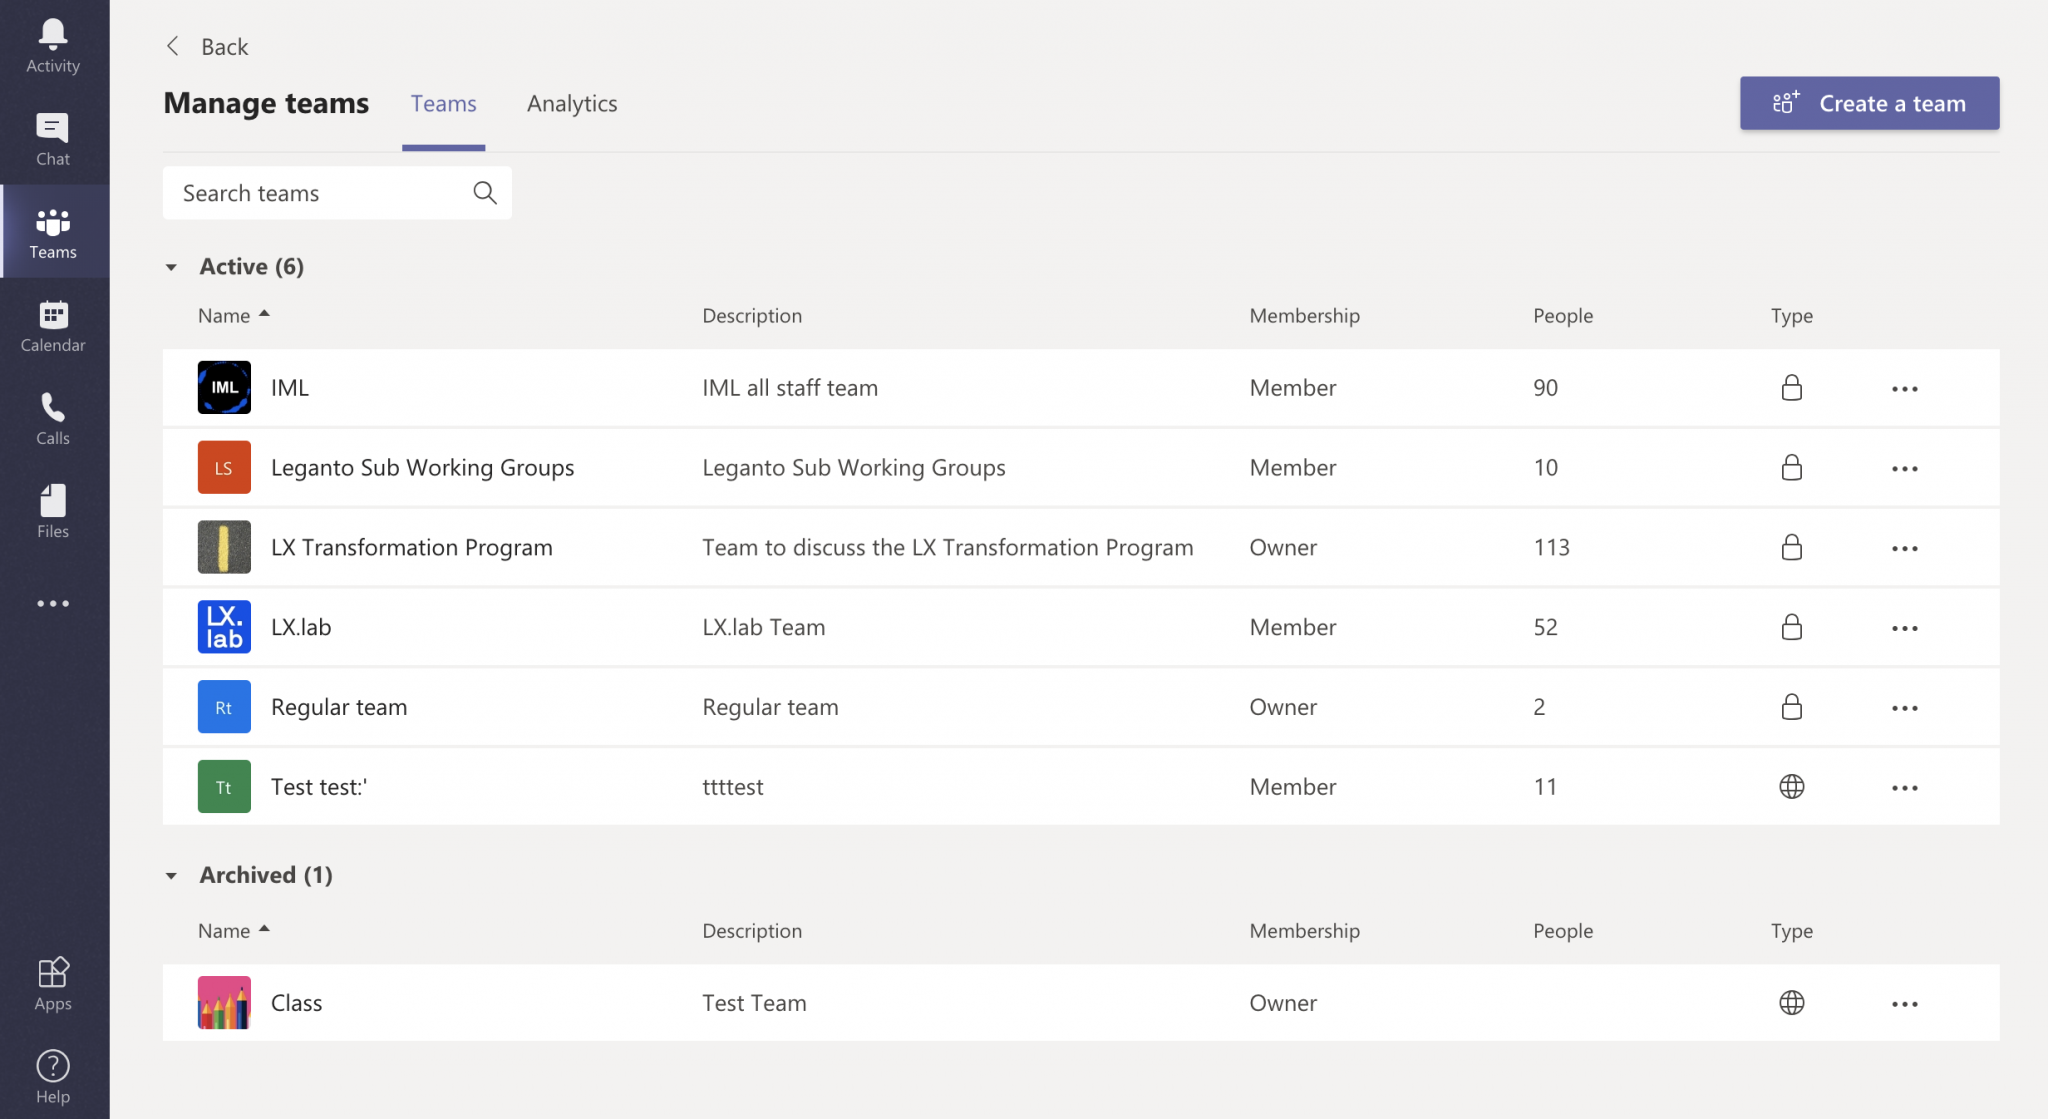
Task: Open more options for IML team
Action: click(1905, 389)
